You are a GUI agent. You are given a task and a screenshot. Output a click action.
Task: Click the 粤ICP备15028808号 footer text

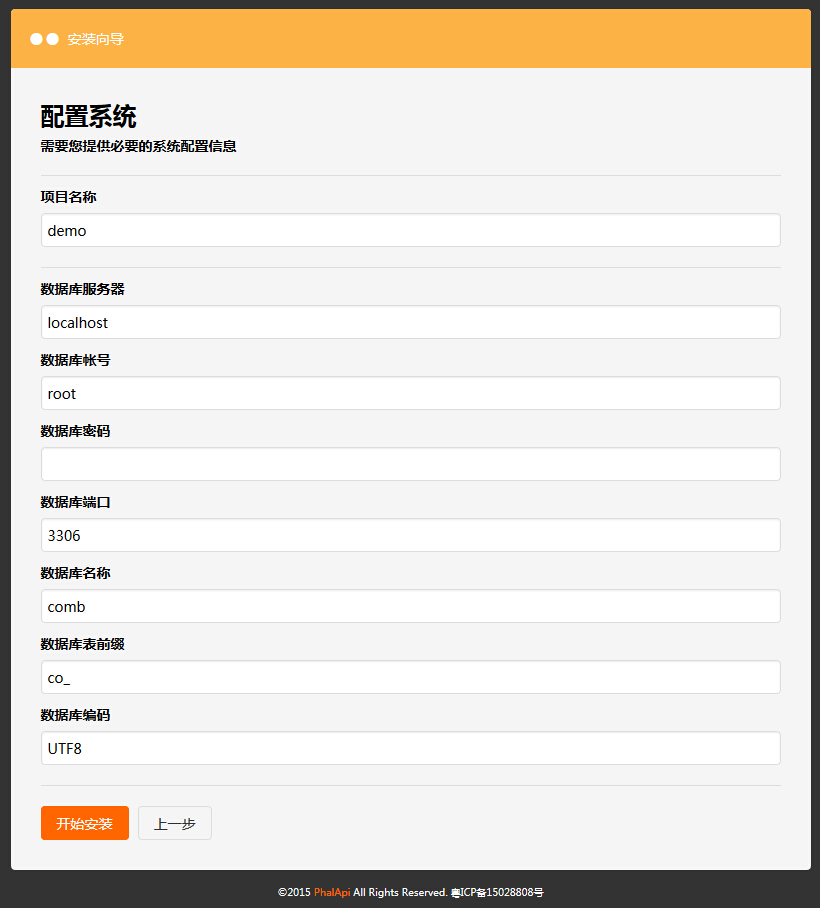497,892
